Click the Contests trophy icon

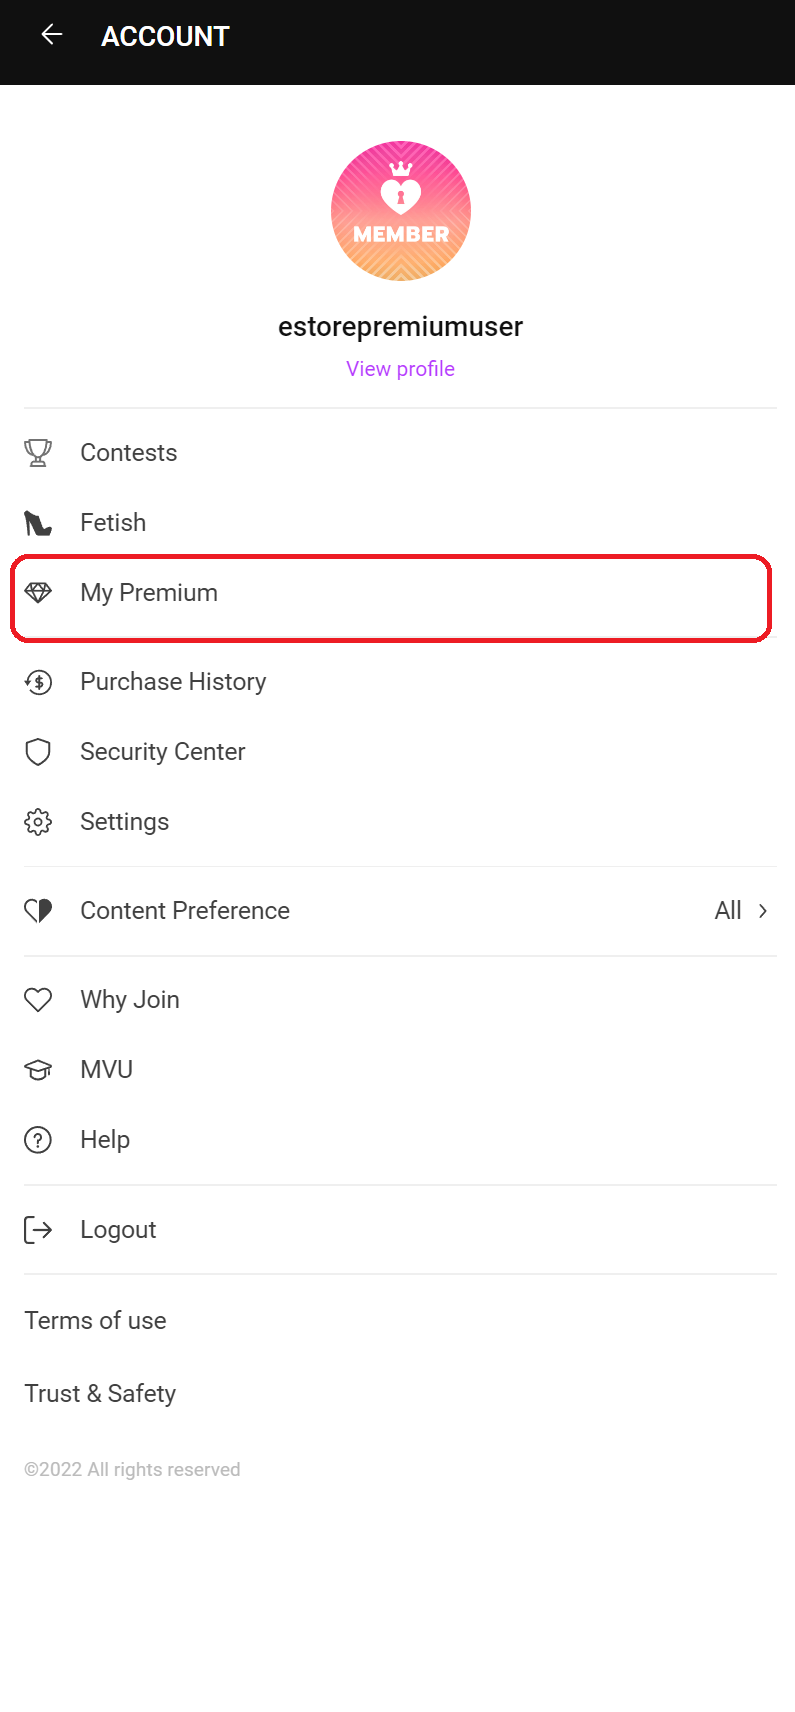click(38, 453)
